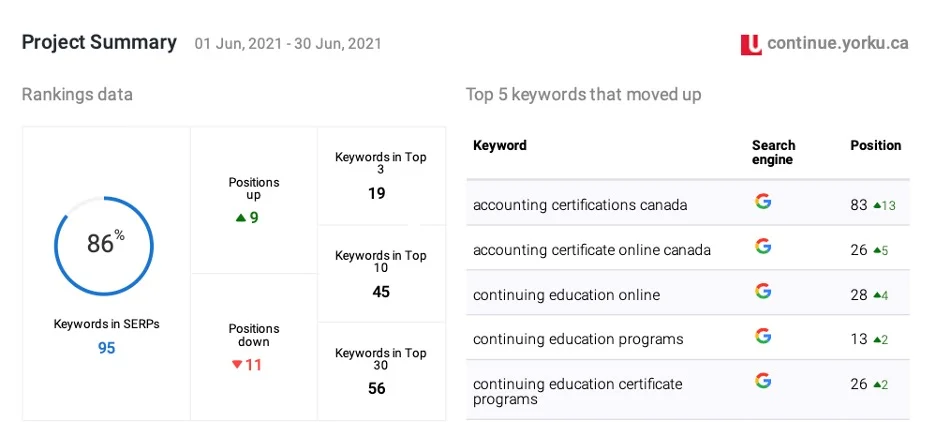
Task: Select the Keywords in Top 30 tile
Action: point(380,371)
